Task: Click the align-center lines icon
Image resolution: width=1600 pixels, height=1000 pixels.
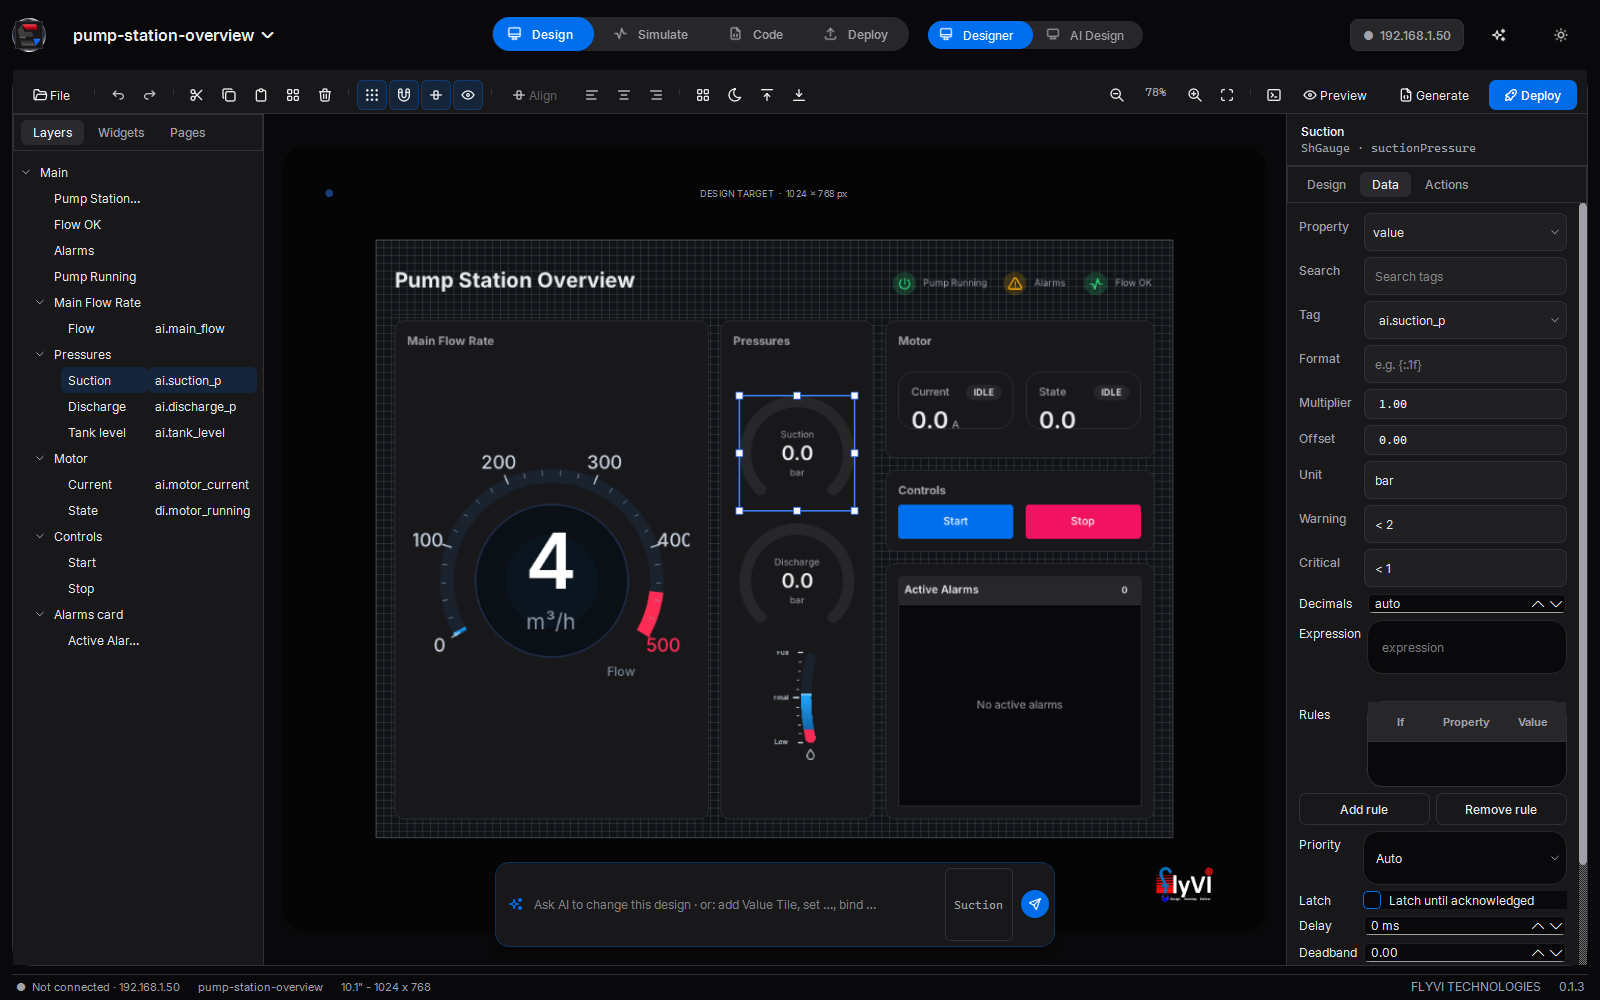Action: (x=624, y=95)
